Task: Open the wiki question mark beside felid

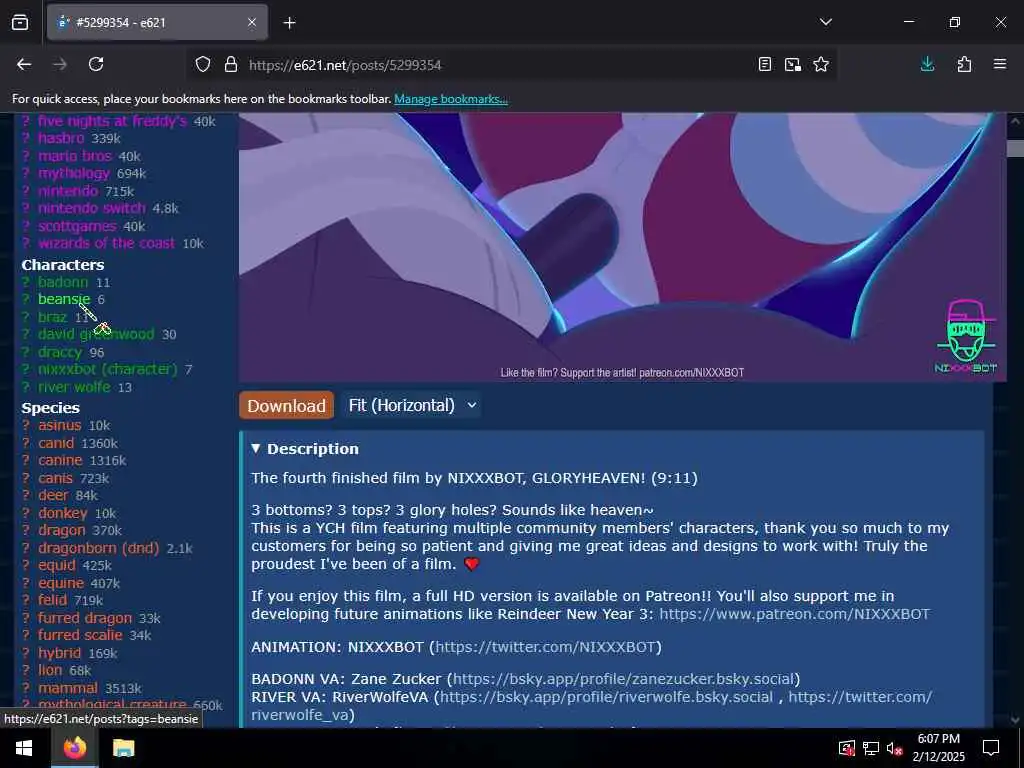Action: (26, 600)
